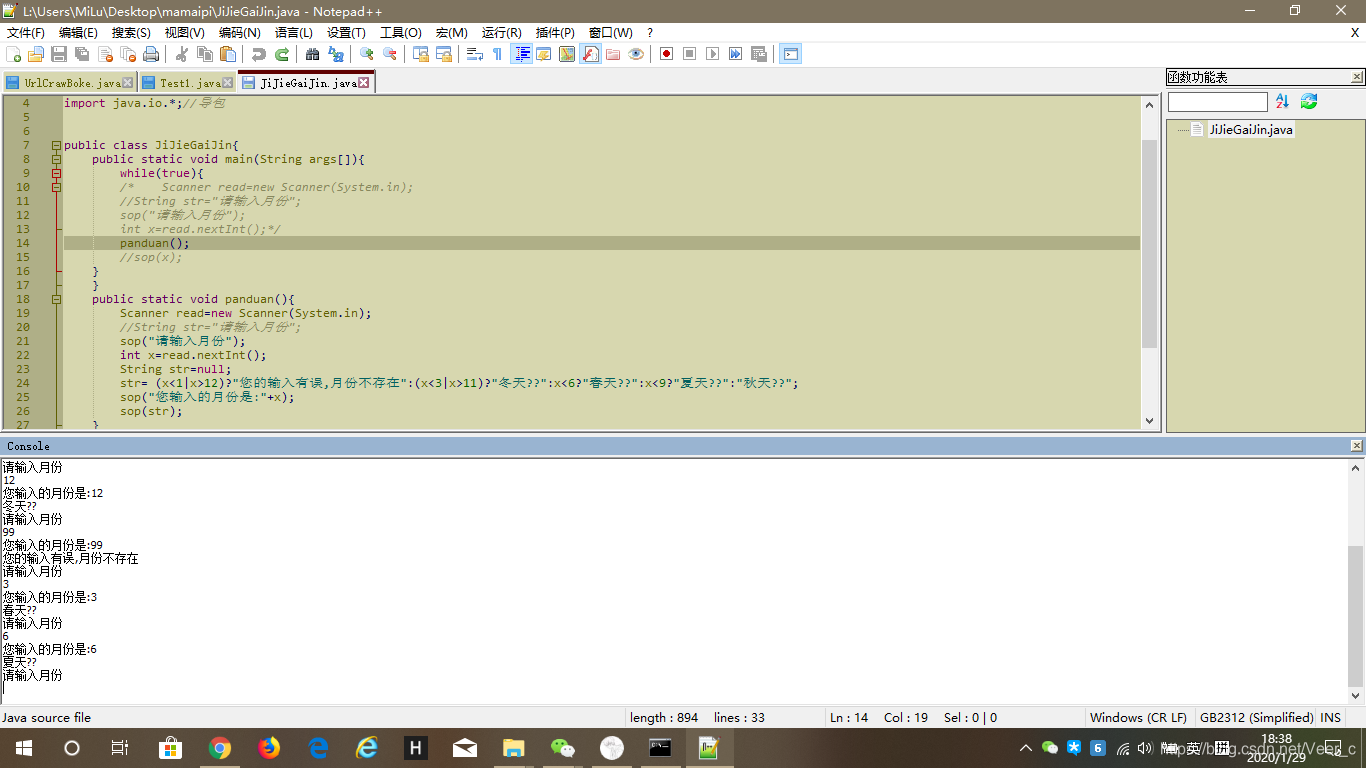Open the user-defined language icon
Image resolution: width=1366 pixels, height=768 pixels.
[544, 54]
